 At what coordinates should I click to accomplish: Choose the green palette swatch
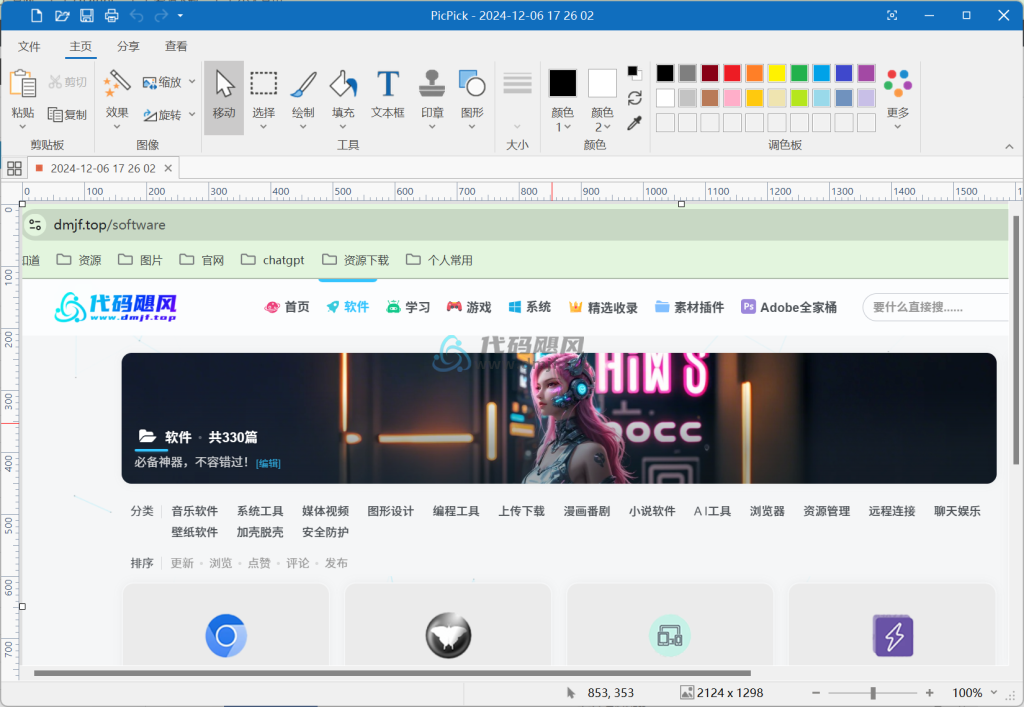click(799, 73)
